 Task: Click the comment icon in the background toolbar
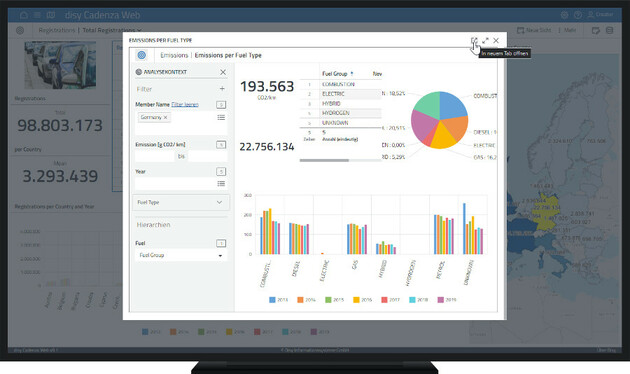(x=596, y=31)
